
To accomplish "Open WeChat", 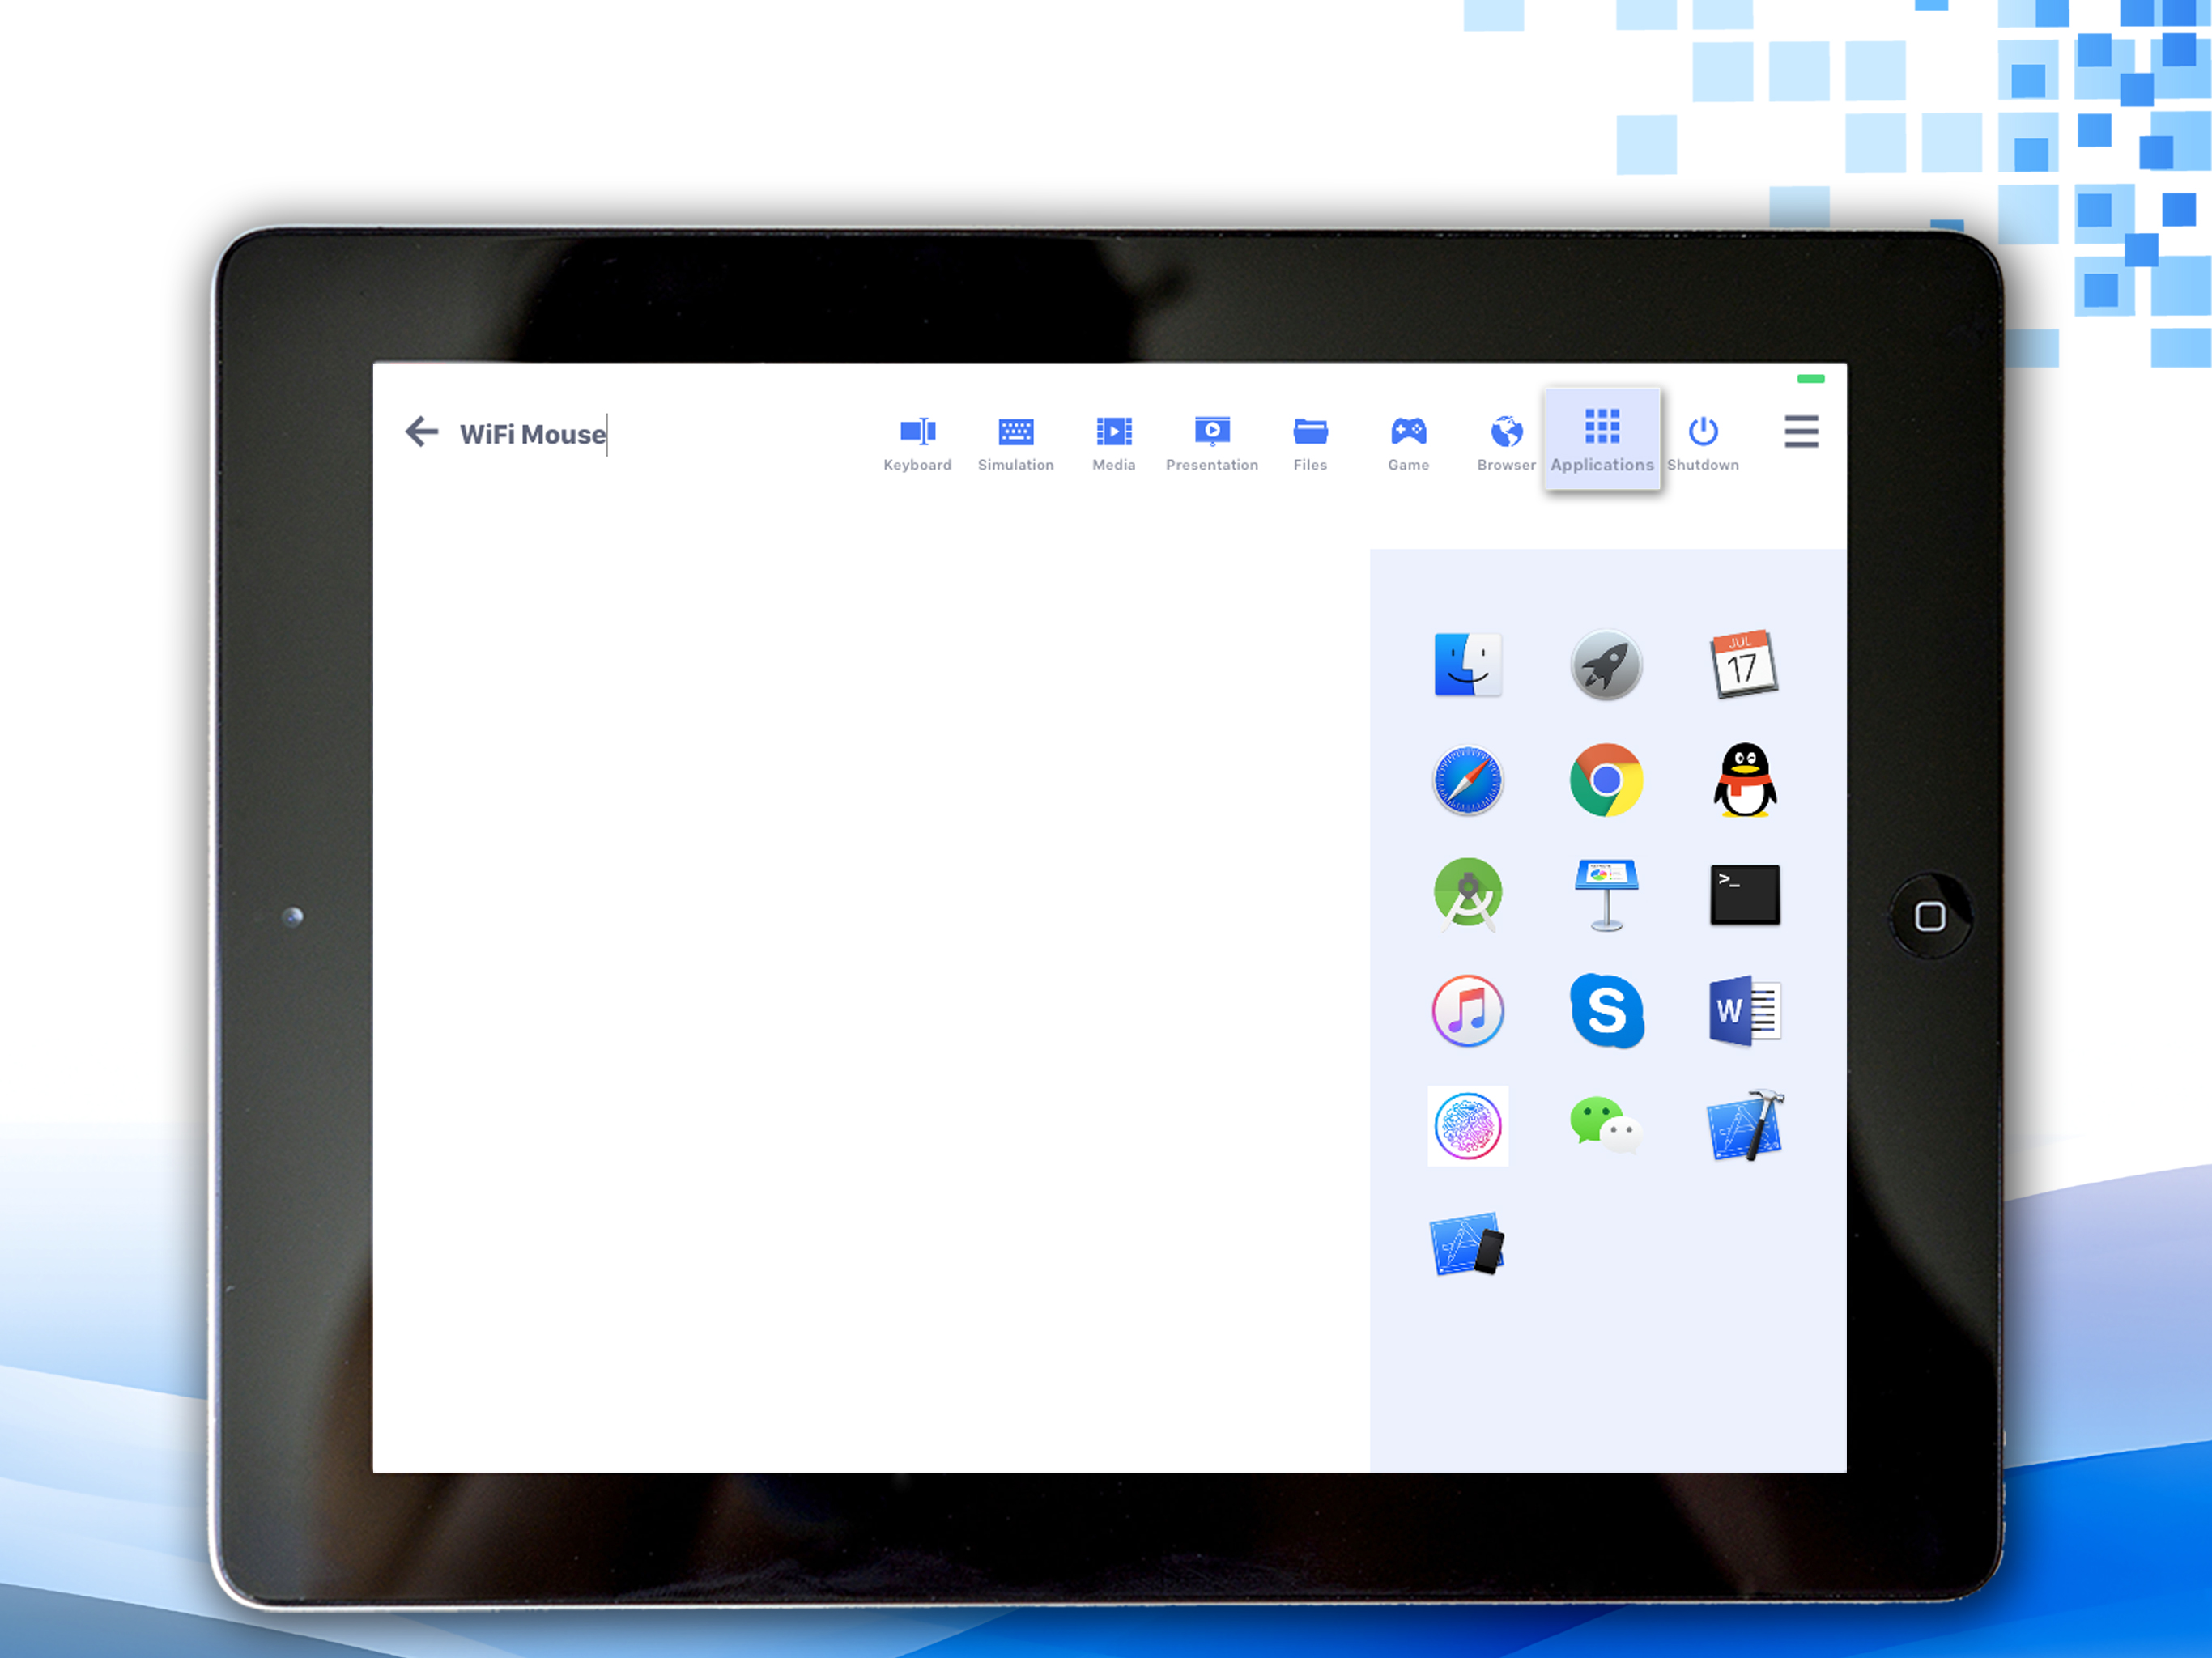I will [x=1606, y=1126].
